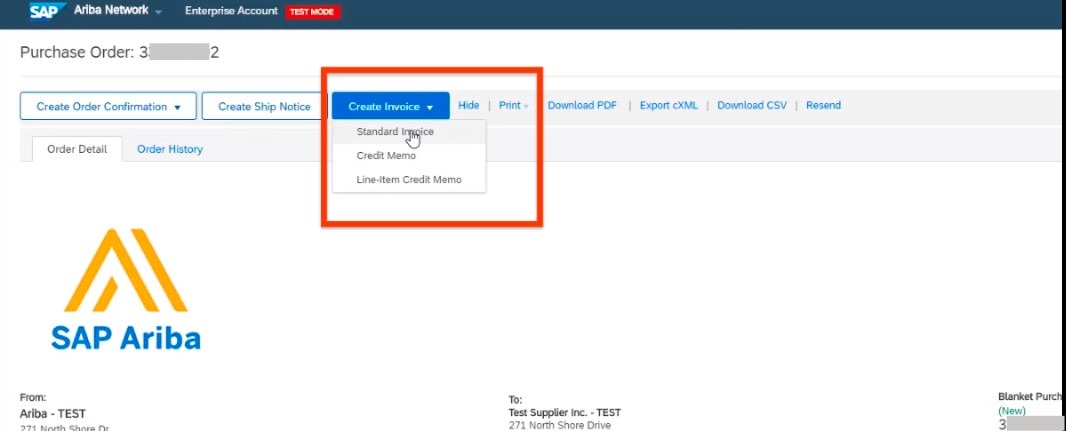Select Standard Invoice from the menu

(395, 132)
